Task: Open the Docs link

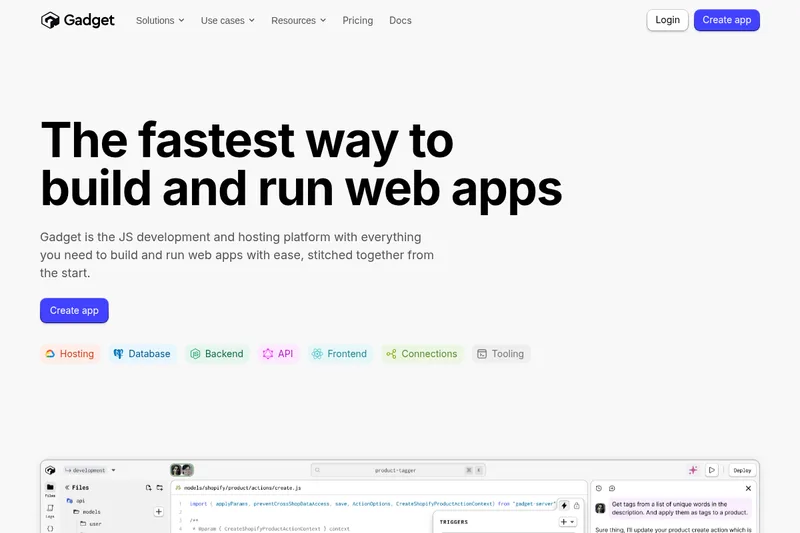Action: [x=400, y=20]
